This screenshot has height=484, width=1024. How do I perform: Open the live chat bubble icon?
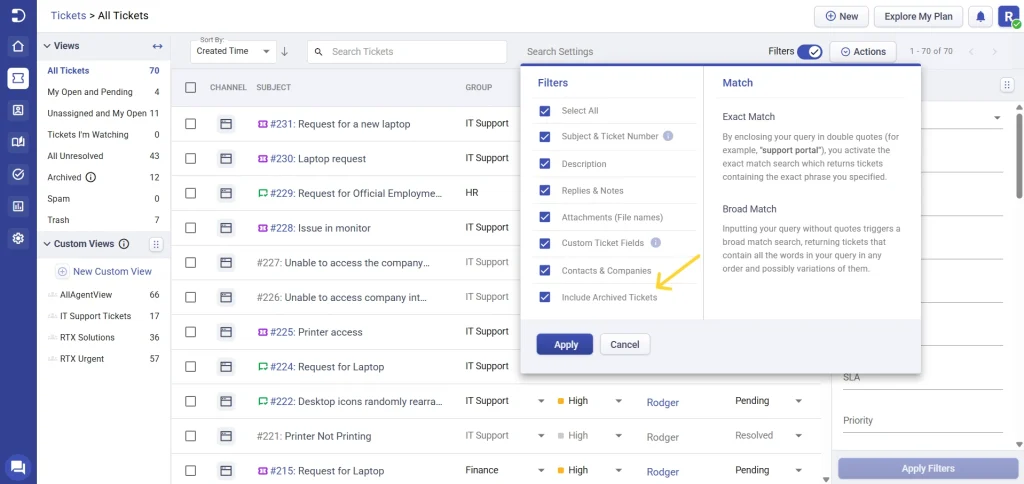(x=18, y=466)
